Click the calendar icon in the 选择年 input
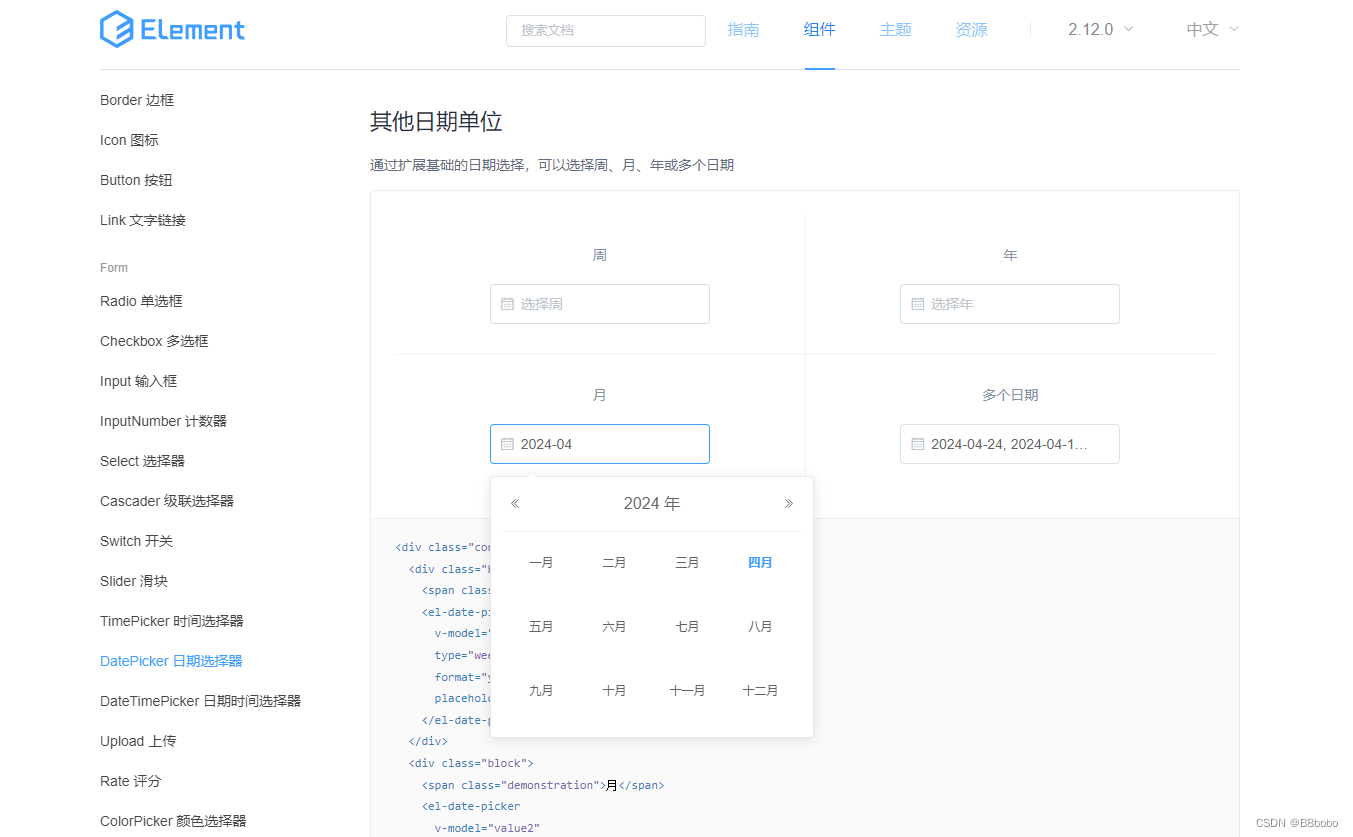 [x=917, y=304]
